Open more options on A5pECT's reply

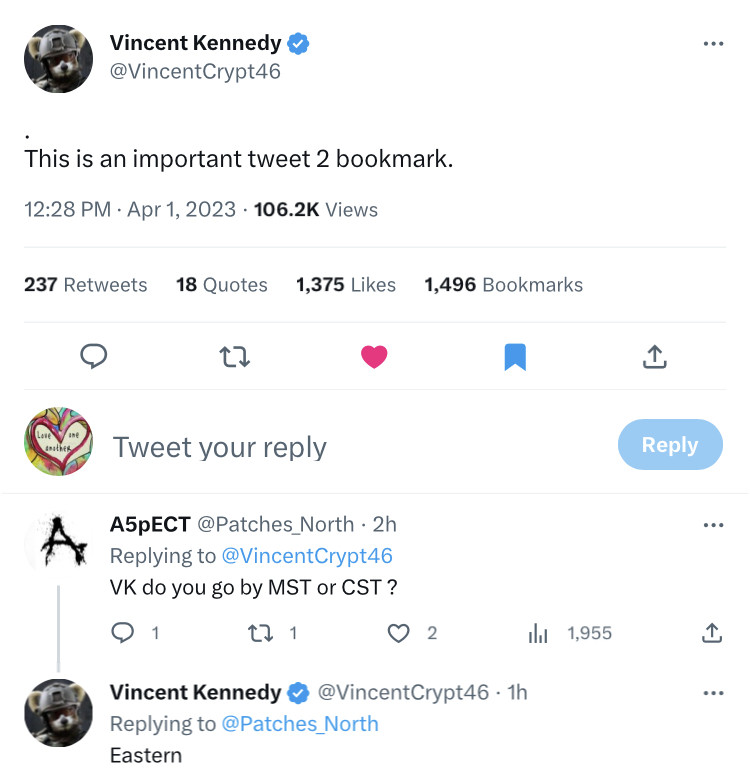pyautogui.click(x=712, y=525)
